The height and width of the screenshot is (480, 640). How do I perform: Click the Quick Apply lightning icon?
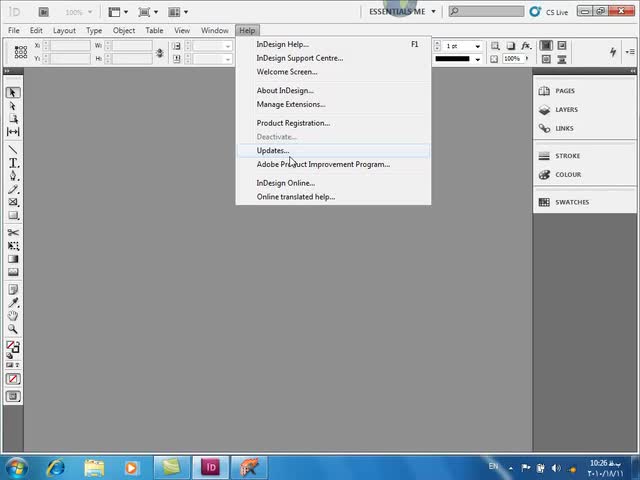point(613,52)
